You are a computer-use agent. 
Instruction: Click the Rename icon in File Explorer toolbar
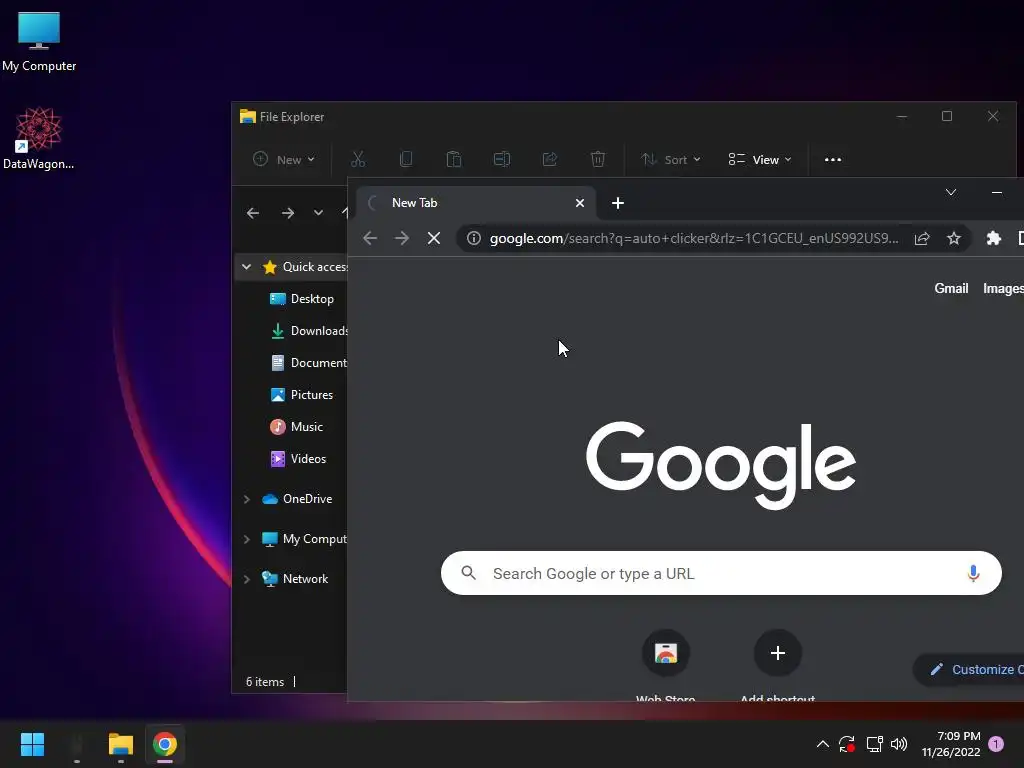502,159
